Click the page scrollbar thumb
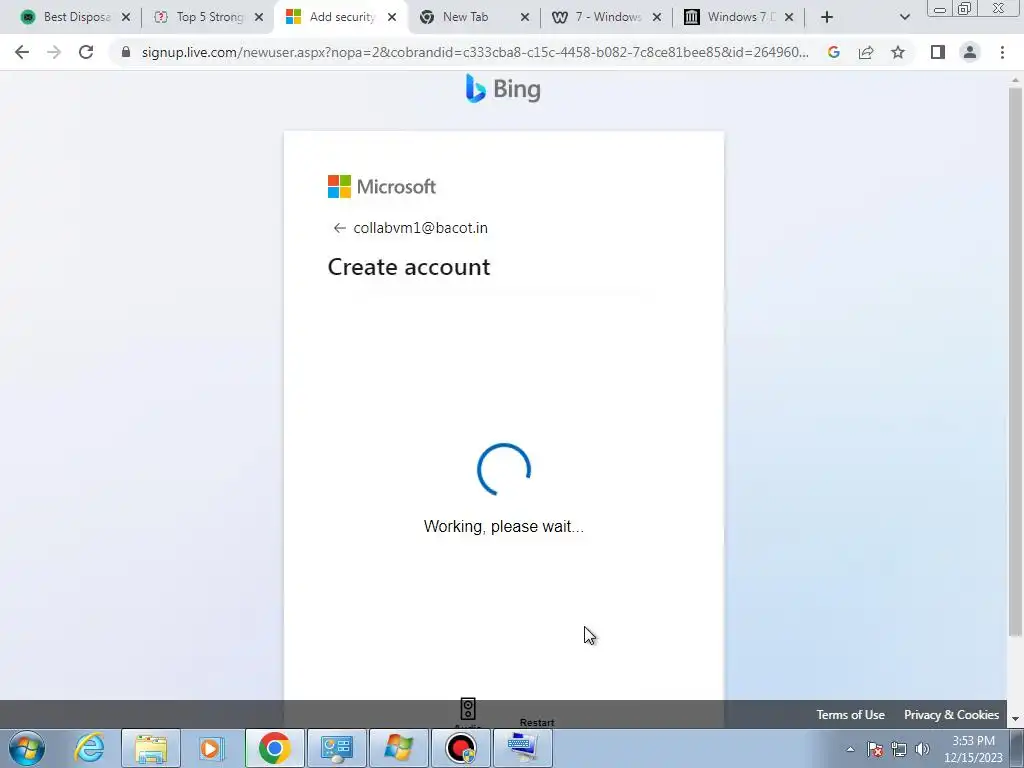 [1016, 360]
